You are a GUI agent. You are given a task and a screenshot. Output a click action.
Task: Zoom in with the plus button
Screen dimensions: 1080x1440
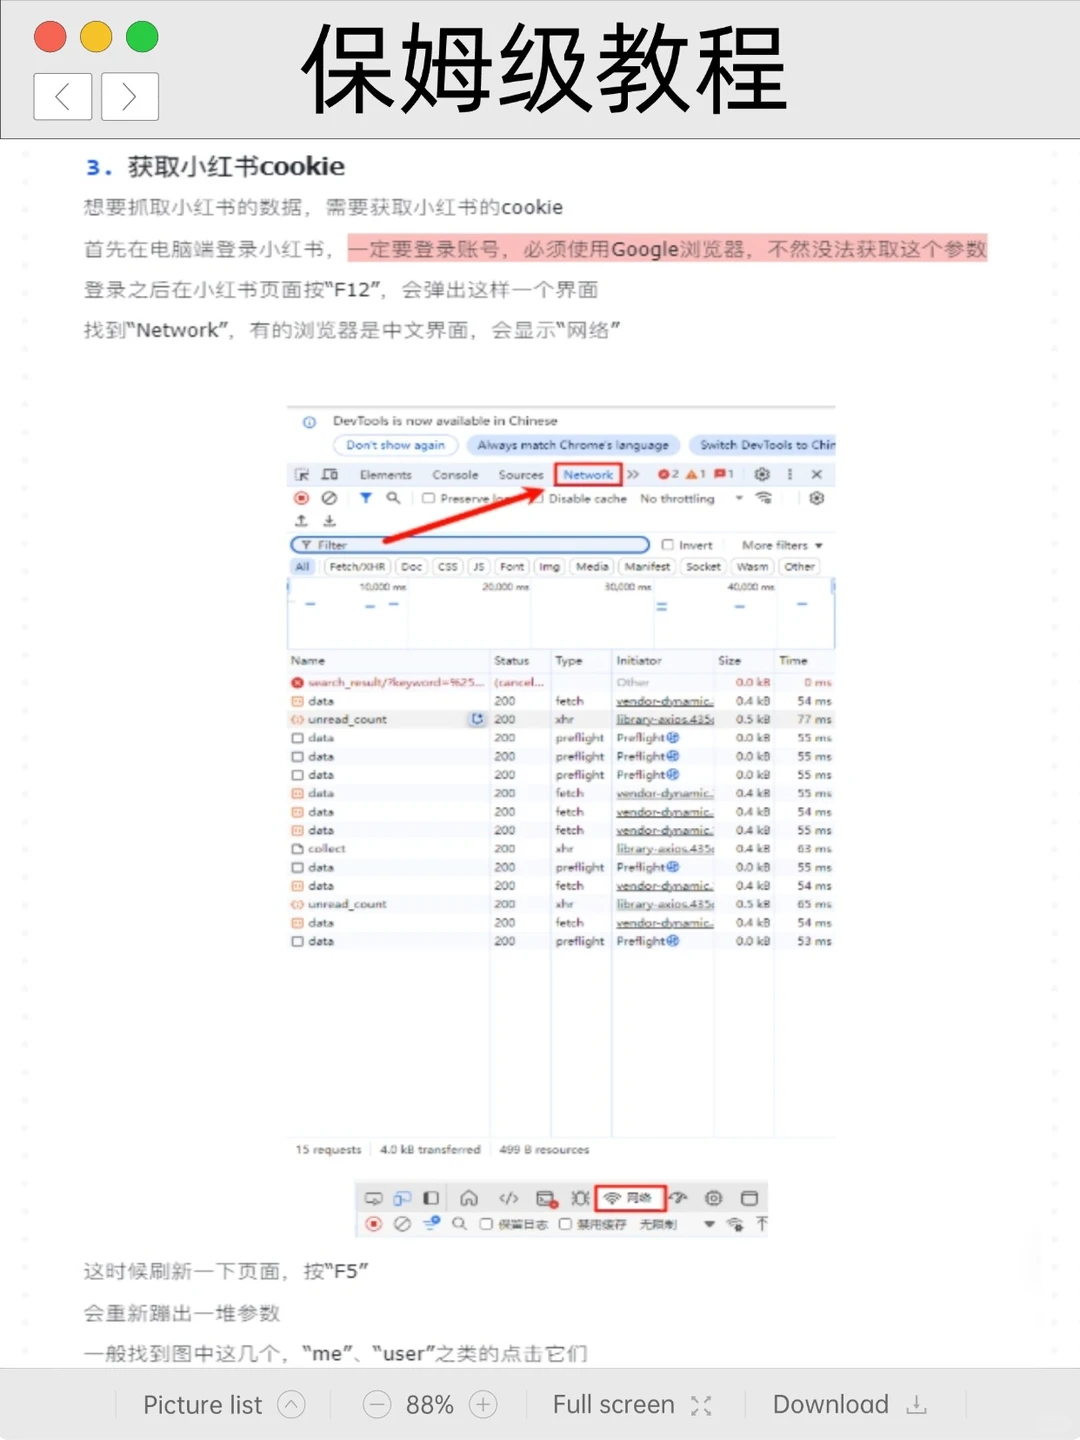(x=483, y=1405)
